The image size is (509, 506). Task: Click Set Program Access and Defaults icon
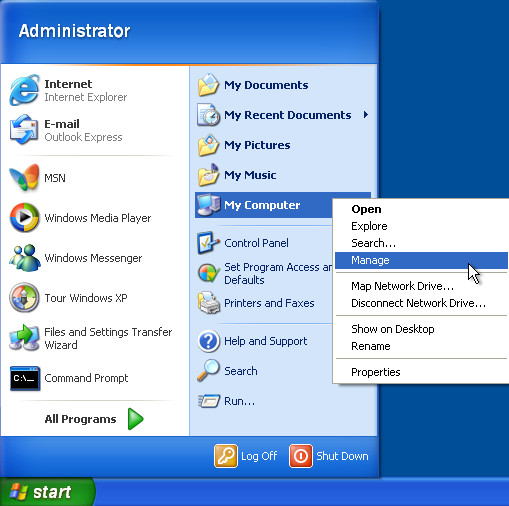pos(209,273)
